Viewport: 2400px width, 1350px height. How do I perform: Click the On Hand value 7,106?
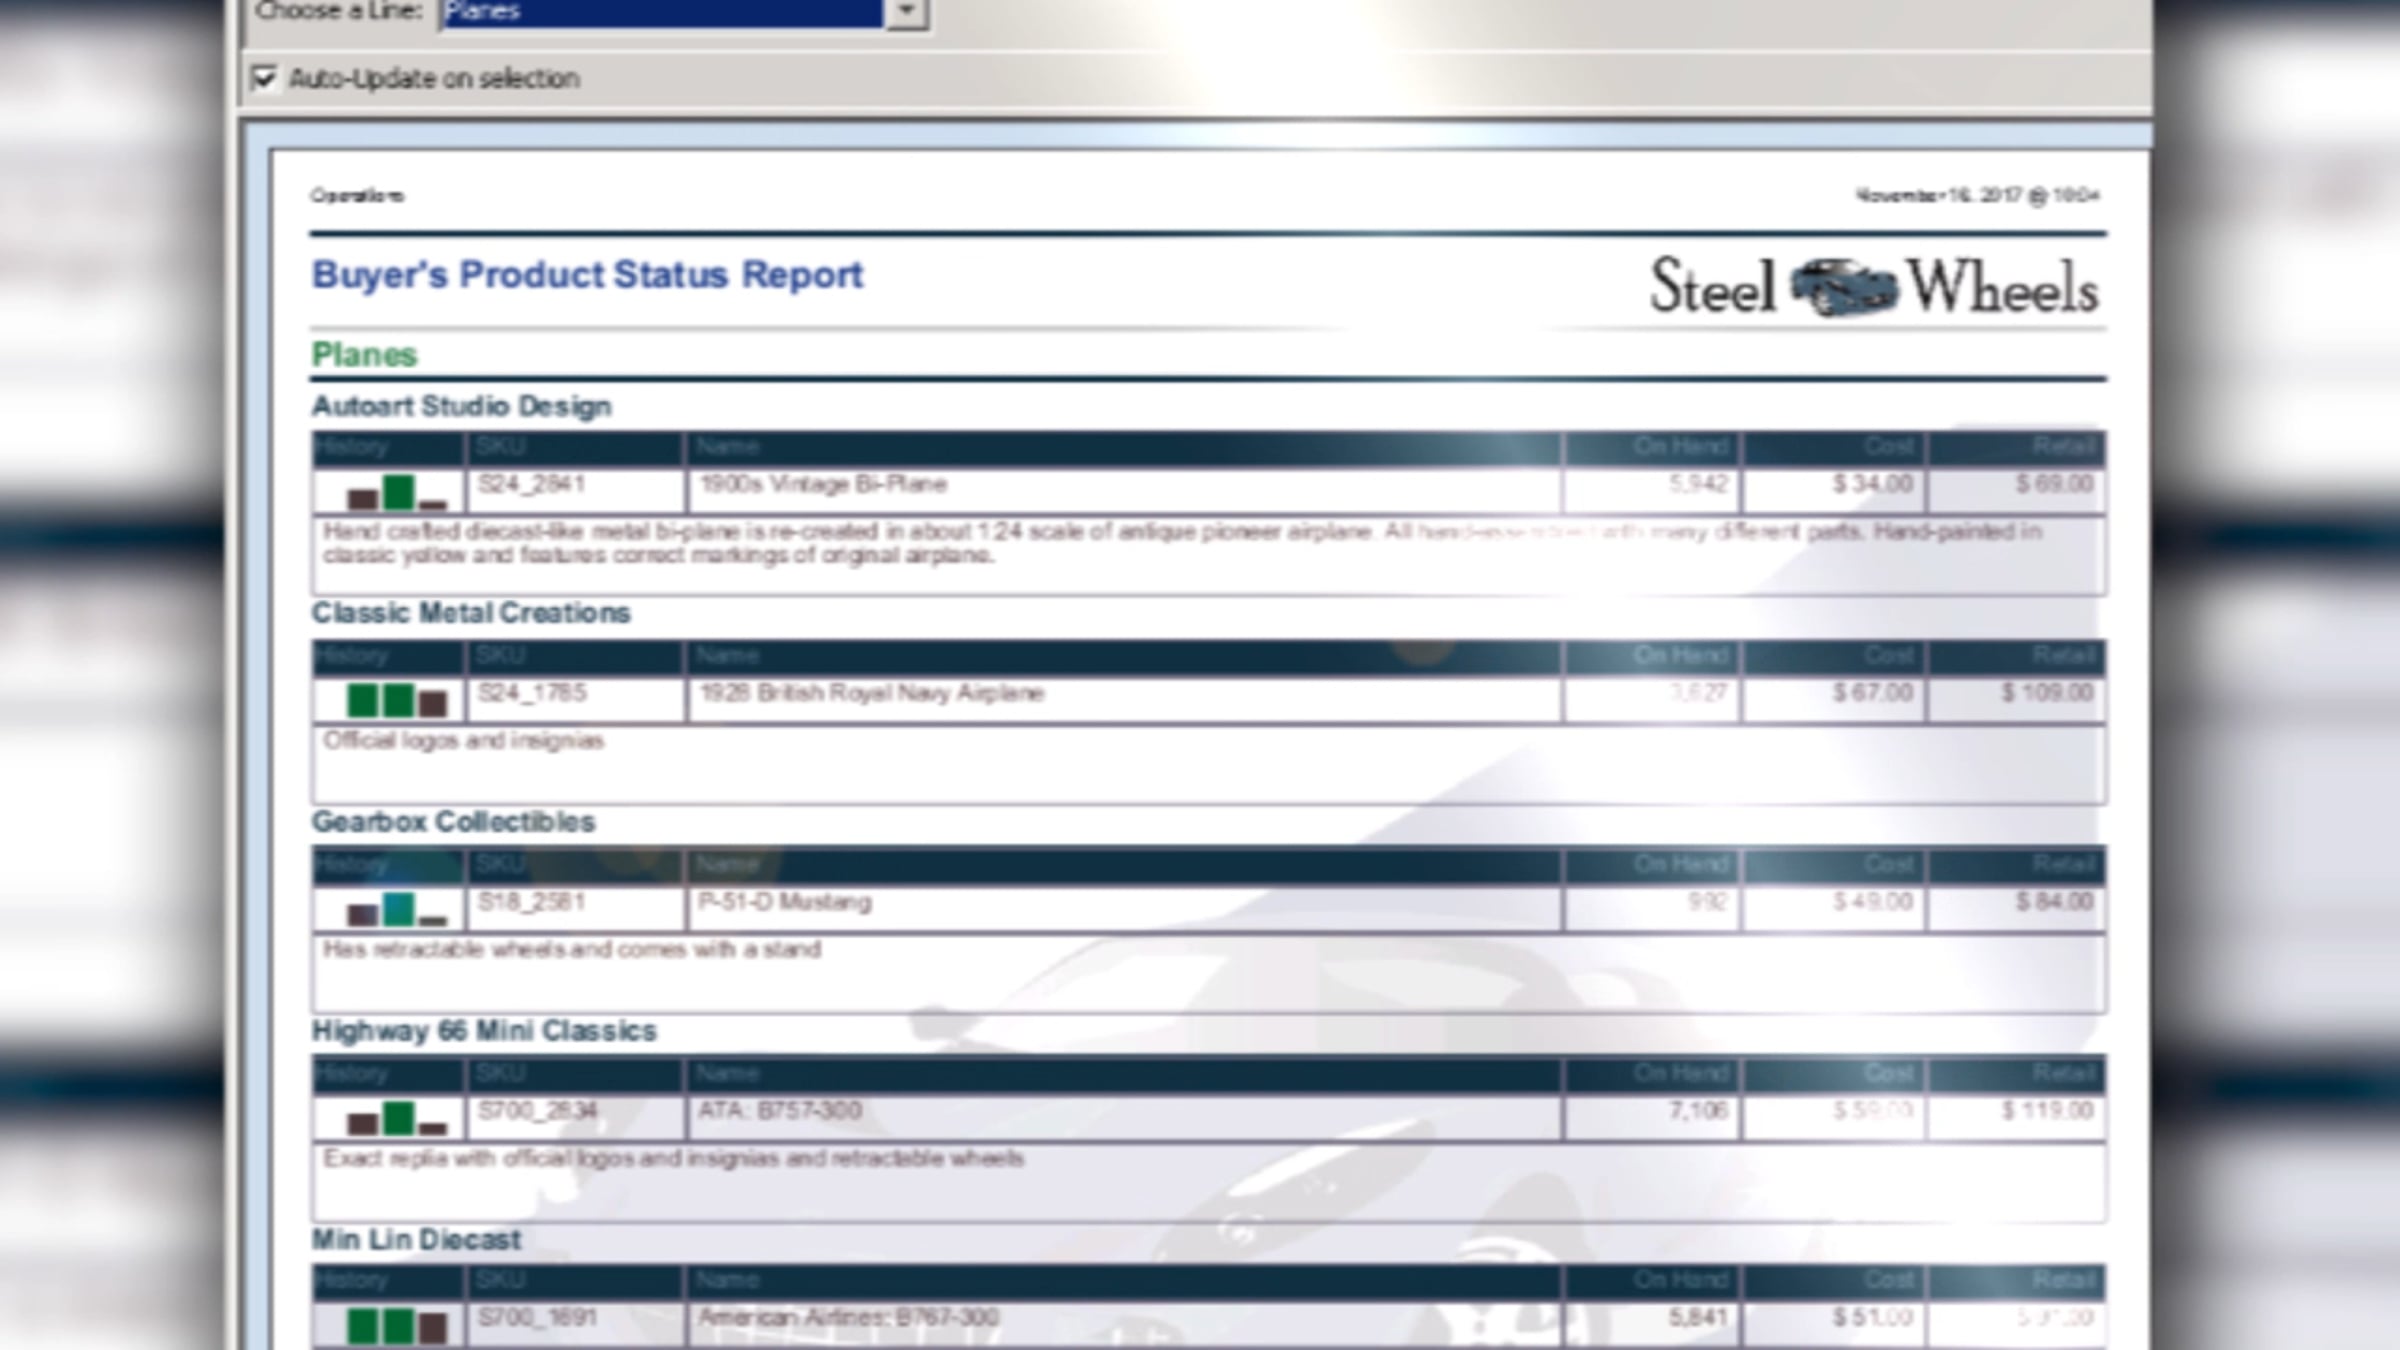(x=1698, y=1111)
